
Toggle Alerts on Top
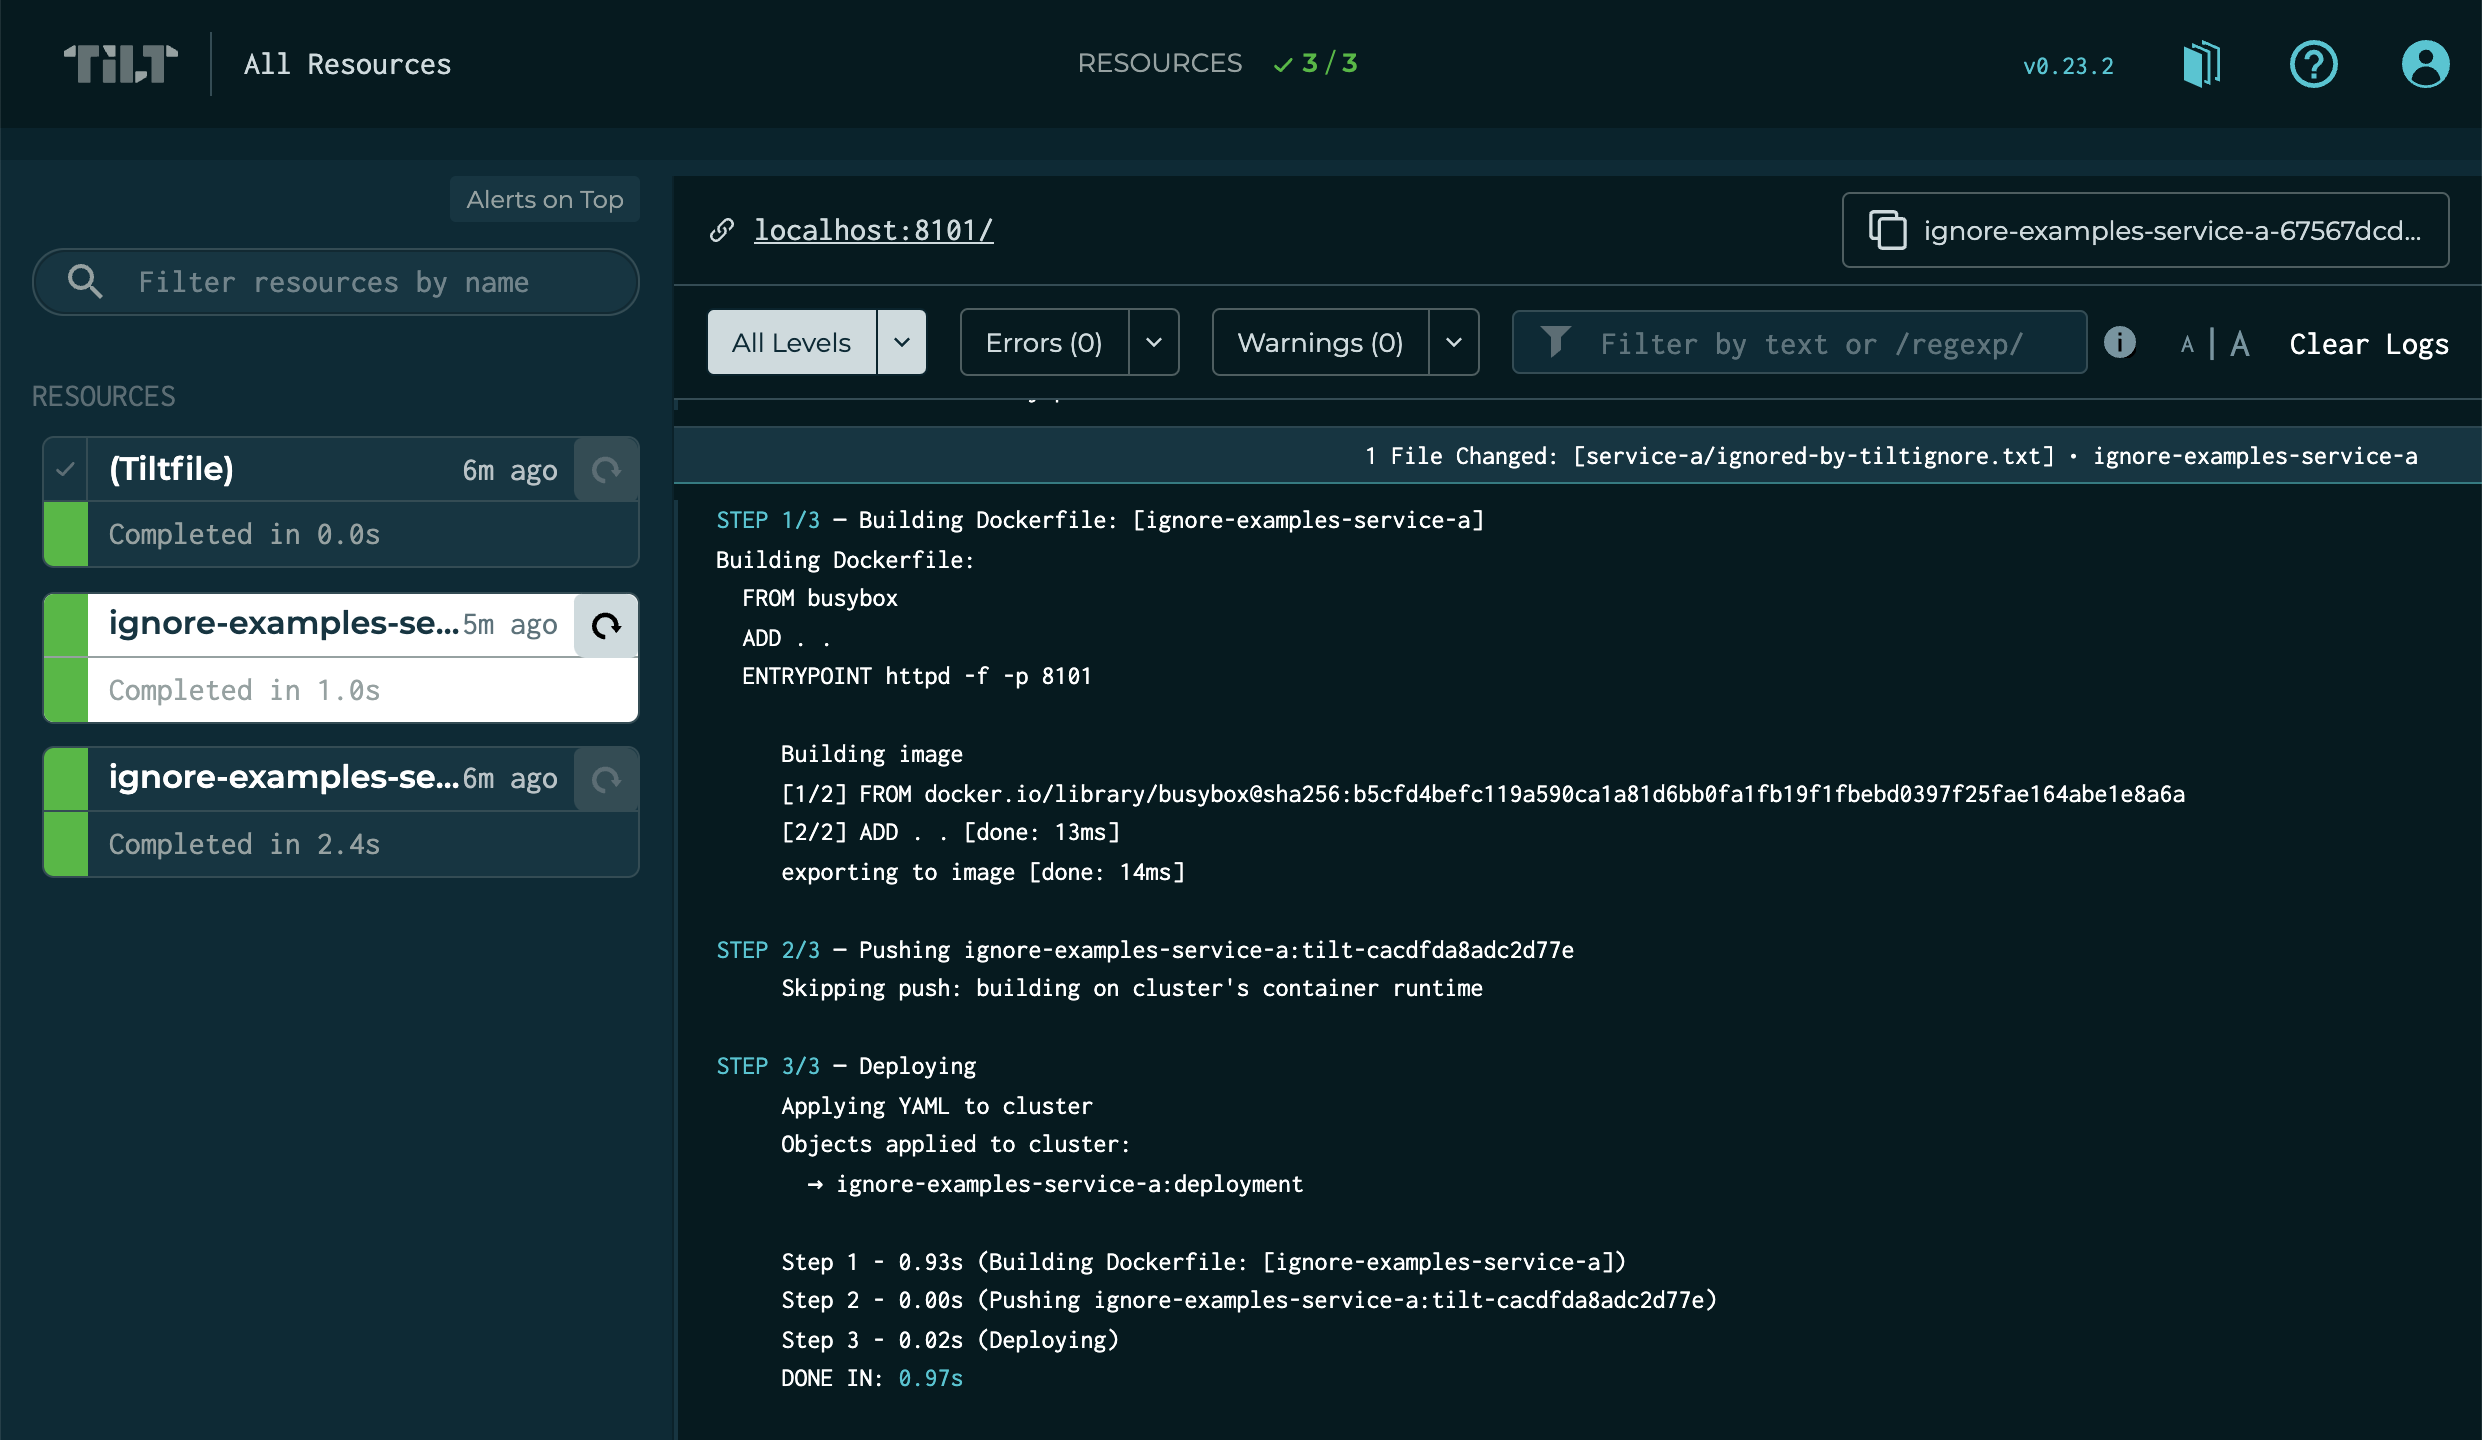pyautogui.click(x=544, y=199)
